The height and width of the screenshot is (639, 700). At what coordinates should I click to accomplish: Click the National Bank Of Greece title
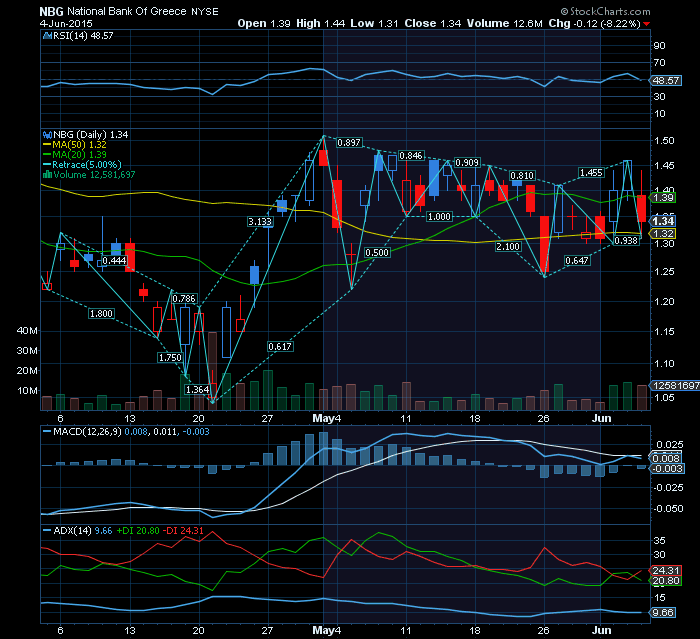point(127,11)
